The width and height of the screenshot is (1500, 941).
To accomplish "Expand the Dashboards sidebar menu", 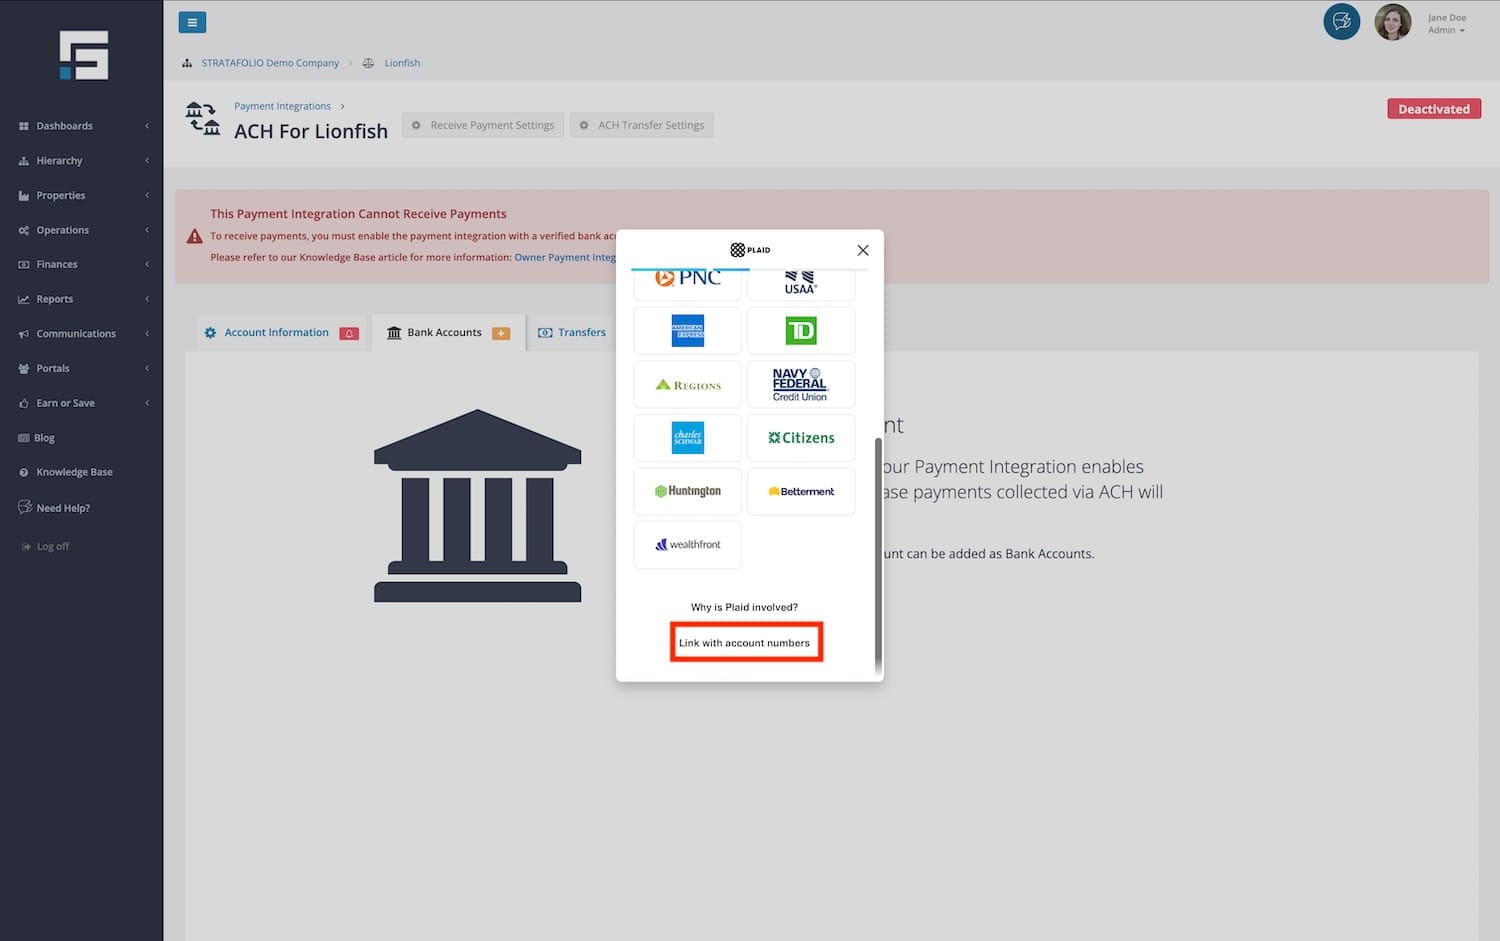I will (65, 126).
